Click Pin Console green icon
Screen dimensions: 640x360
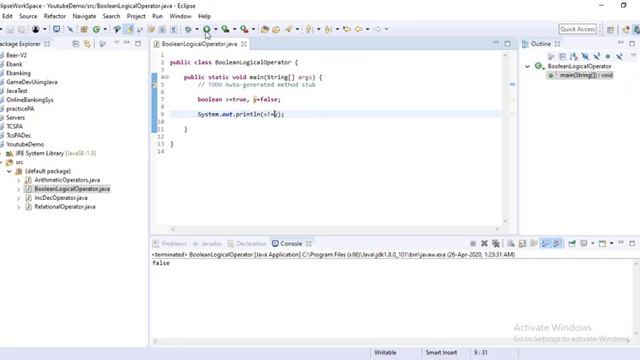[572, 244]
